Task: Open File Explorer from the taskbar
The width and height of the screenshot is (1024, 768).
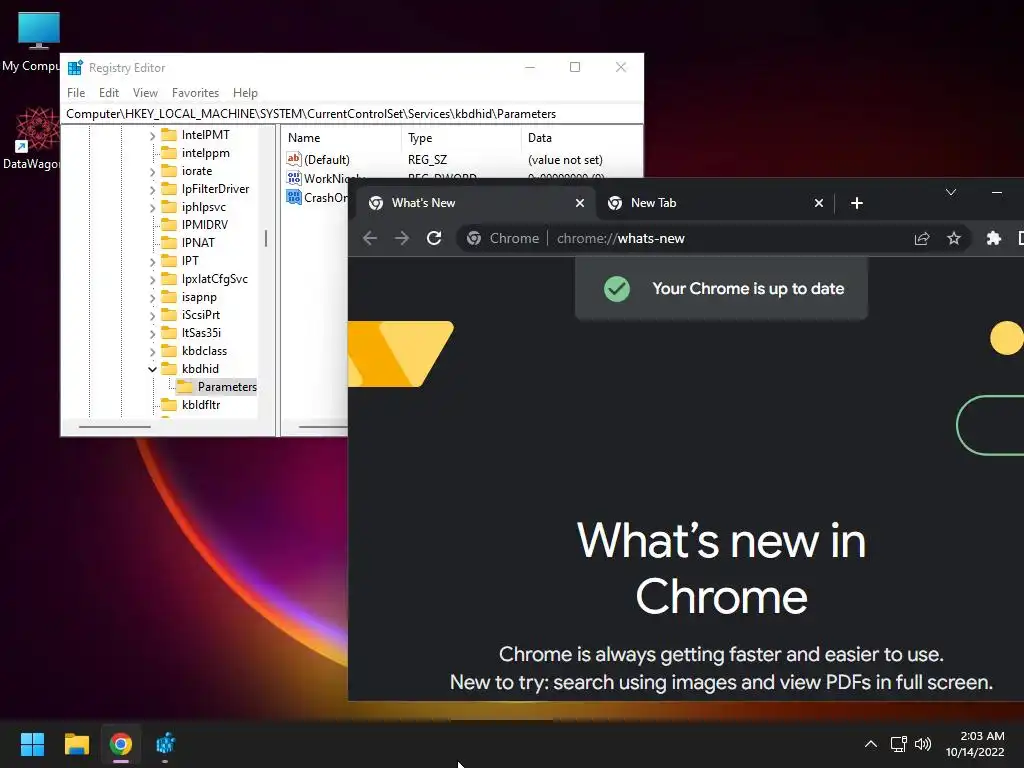Action: [76, 744]
